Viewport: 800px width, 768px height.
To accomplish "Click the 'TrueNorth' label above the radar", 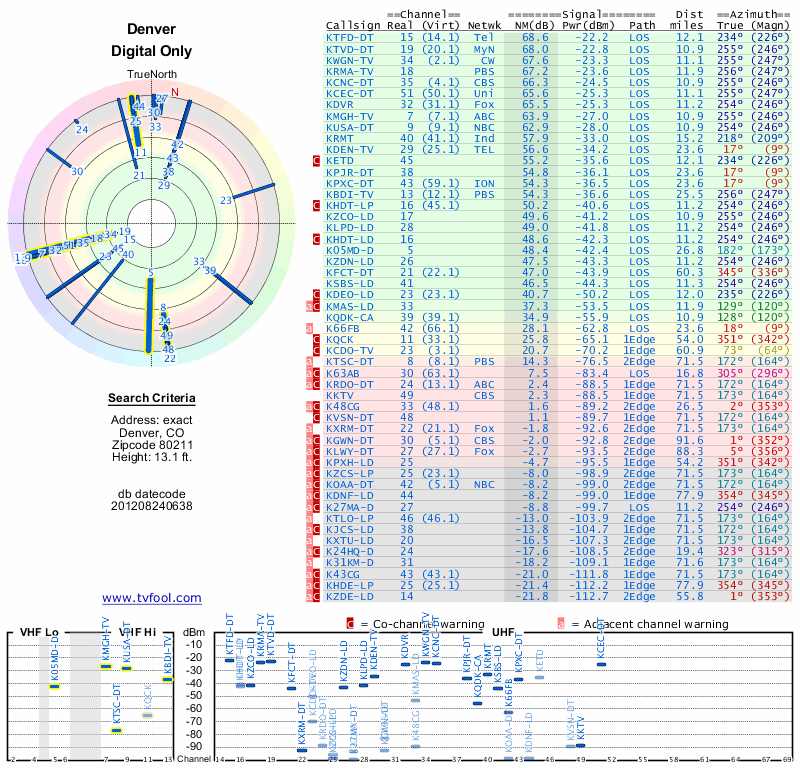I will click(152, 75).
